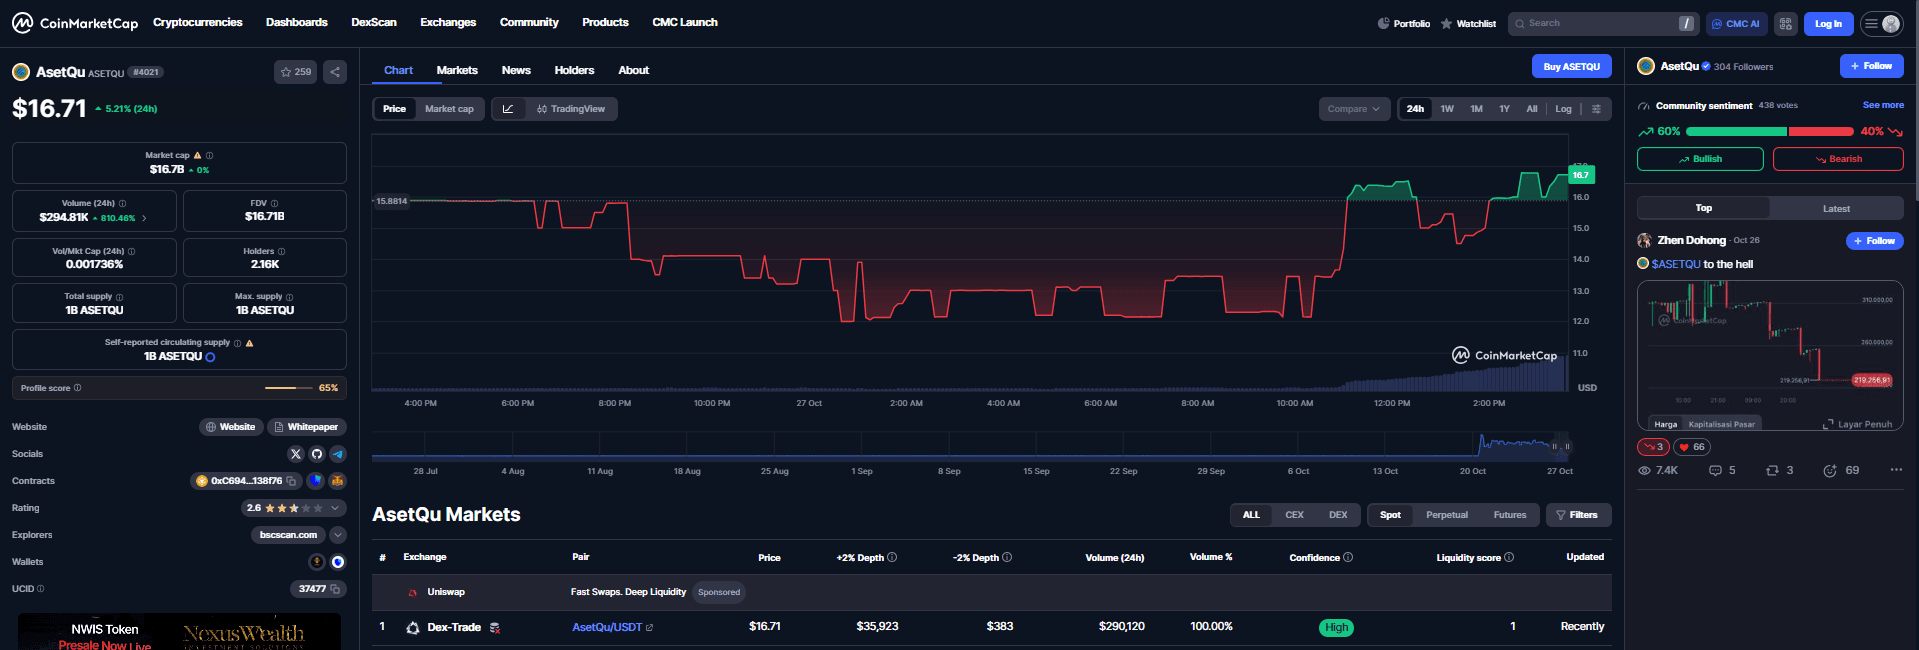Click See more on community sentiment
Viewport: 1919px width, 650px height.
coord(1883,105)
